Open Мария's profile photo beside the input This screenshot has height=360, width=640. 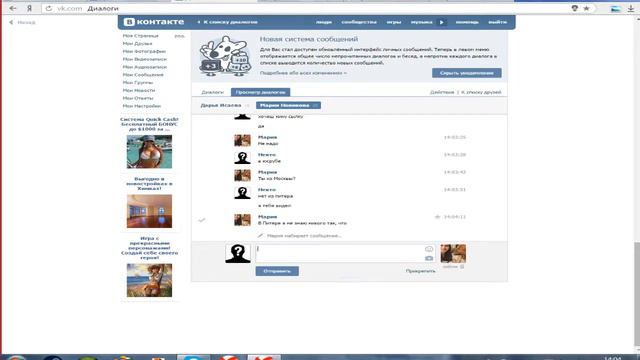(453, 253)
